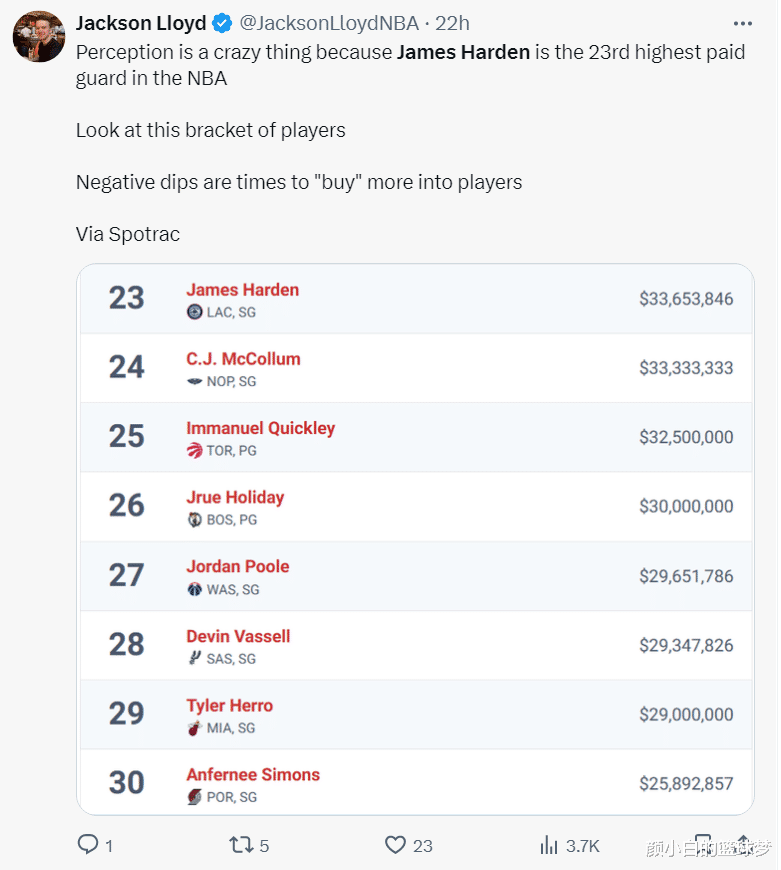Click the reply speech bubble icon

[x=88, y=845]
